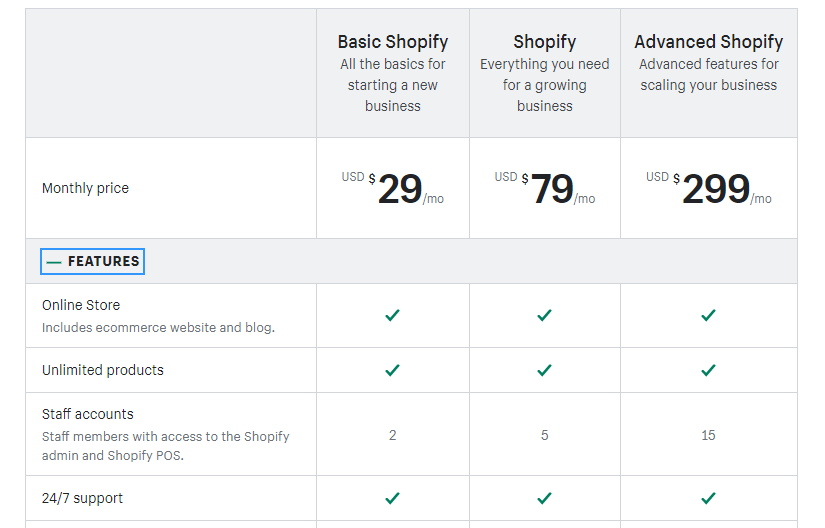Click Unlimited products checkmark under Shopify plan
Viewport: 825px width, 528px height.
coord(544,370)
